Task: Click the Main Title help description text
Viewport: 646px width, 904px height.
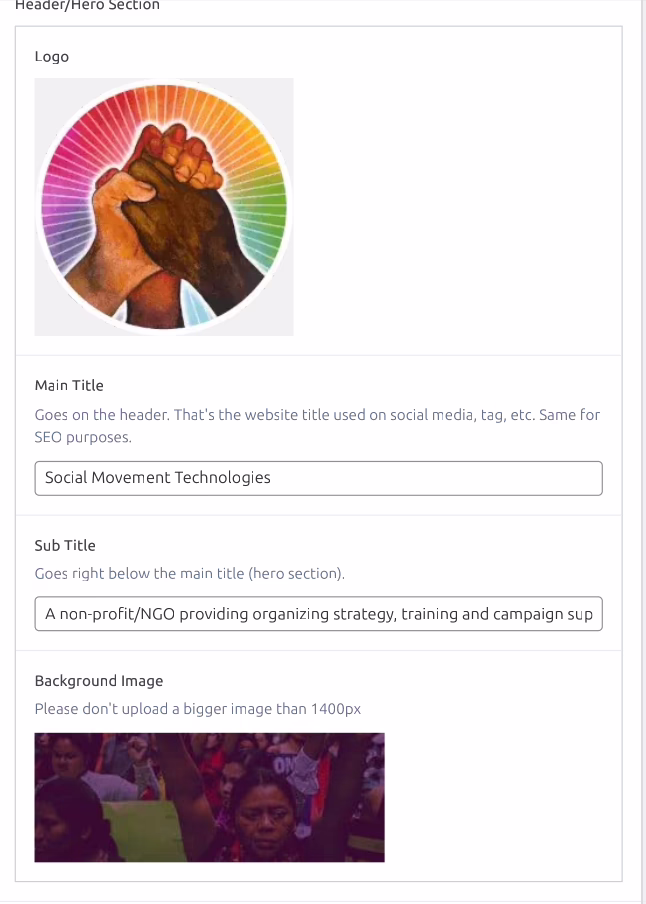Action: 317,414
